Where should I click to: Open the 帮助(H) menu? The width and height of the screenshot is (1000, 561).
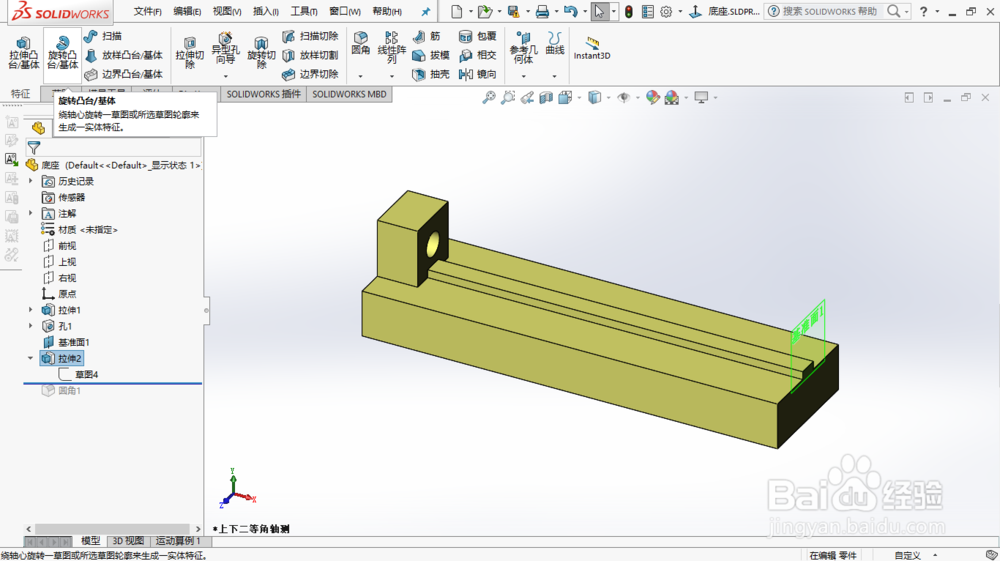coord(387,11)
